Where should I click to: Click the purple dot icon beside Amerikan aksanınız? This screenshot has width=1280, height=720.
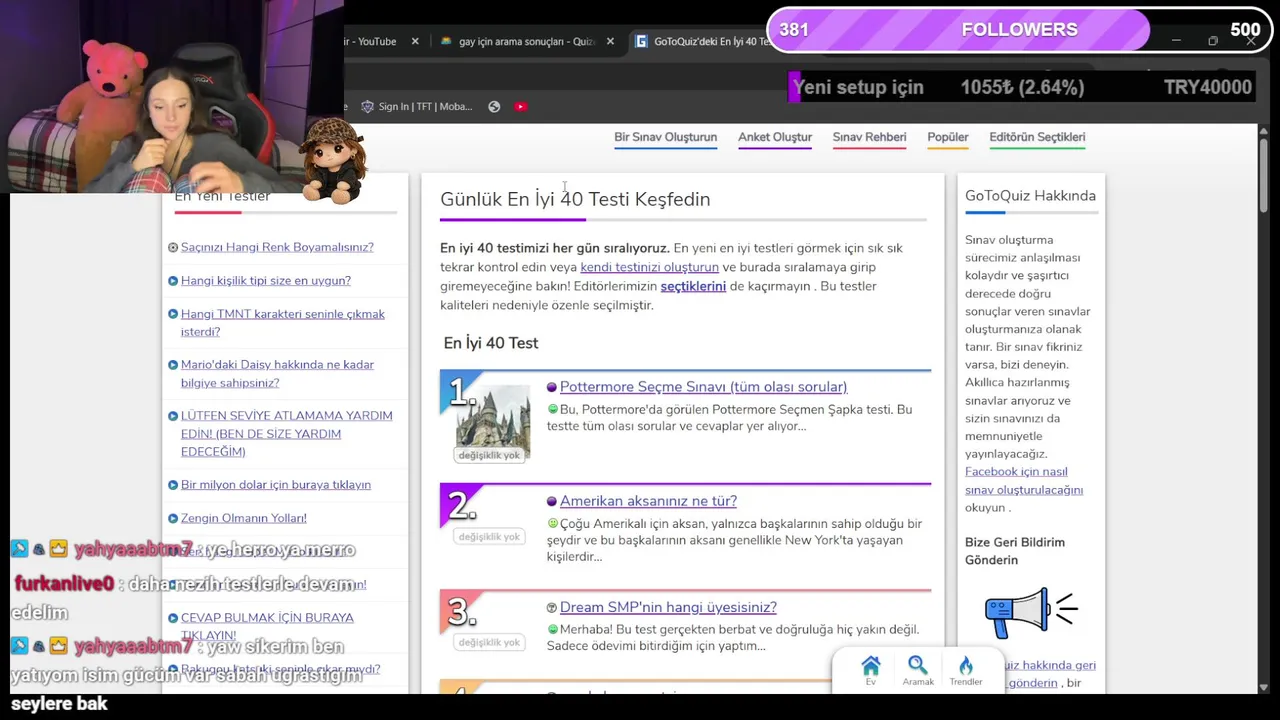click(551, 501)
